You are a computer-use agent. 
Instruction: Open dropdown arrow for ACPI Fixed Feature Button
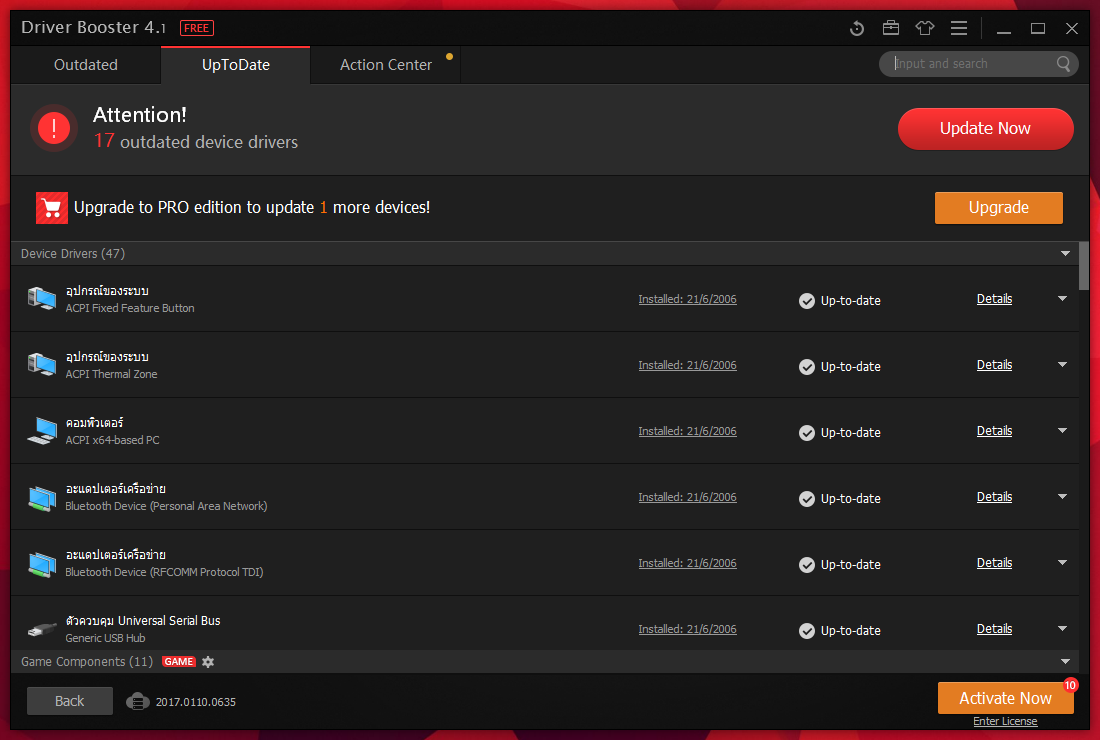tap(1062, 299)
